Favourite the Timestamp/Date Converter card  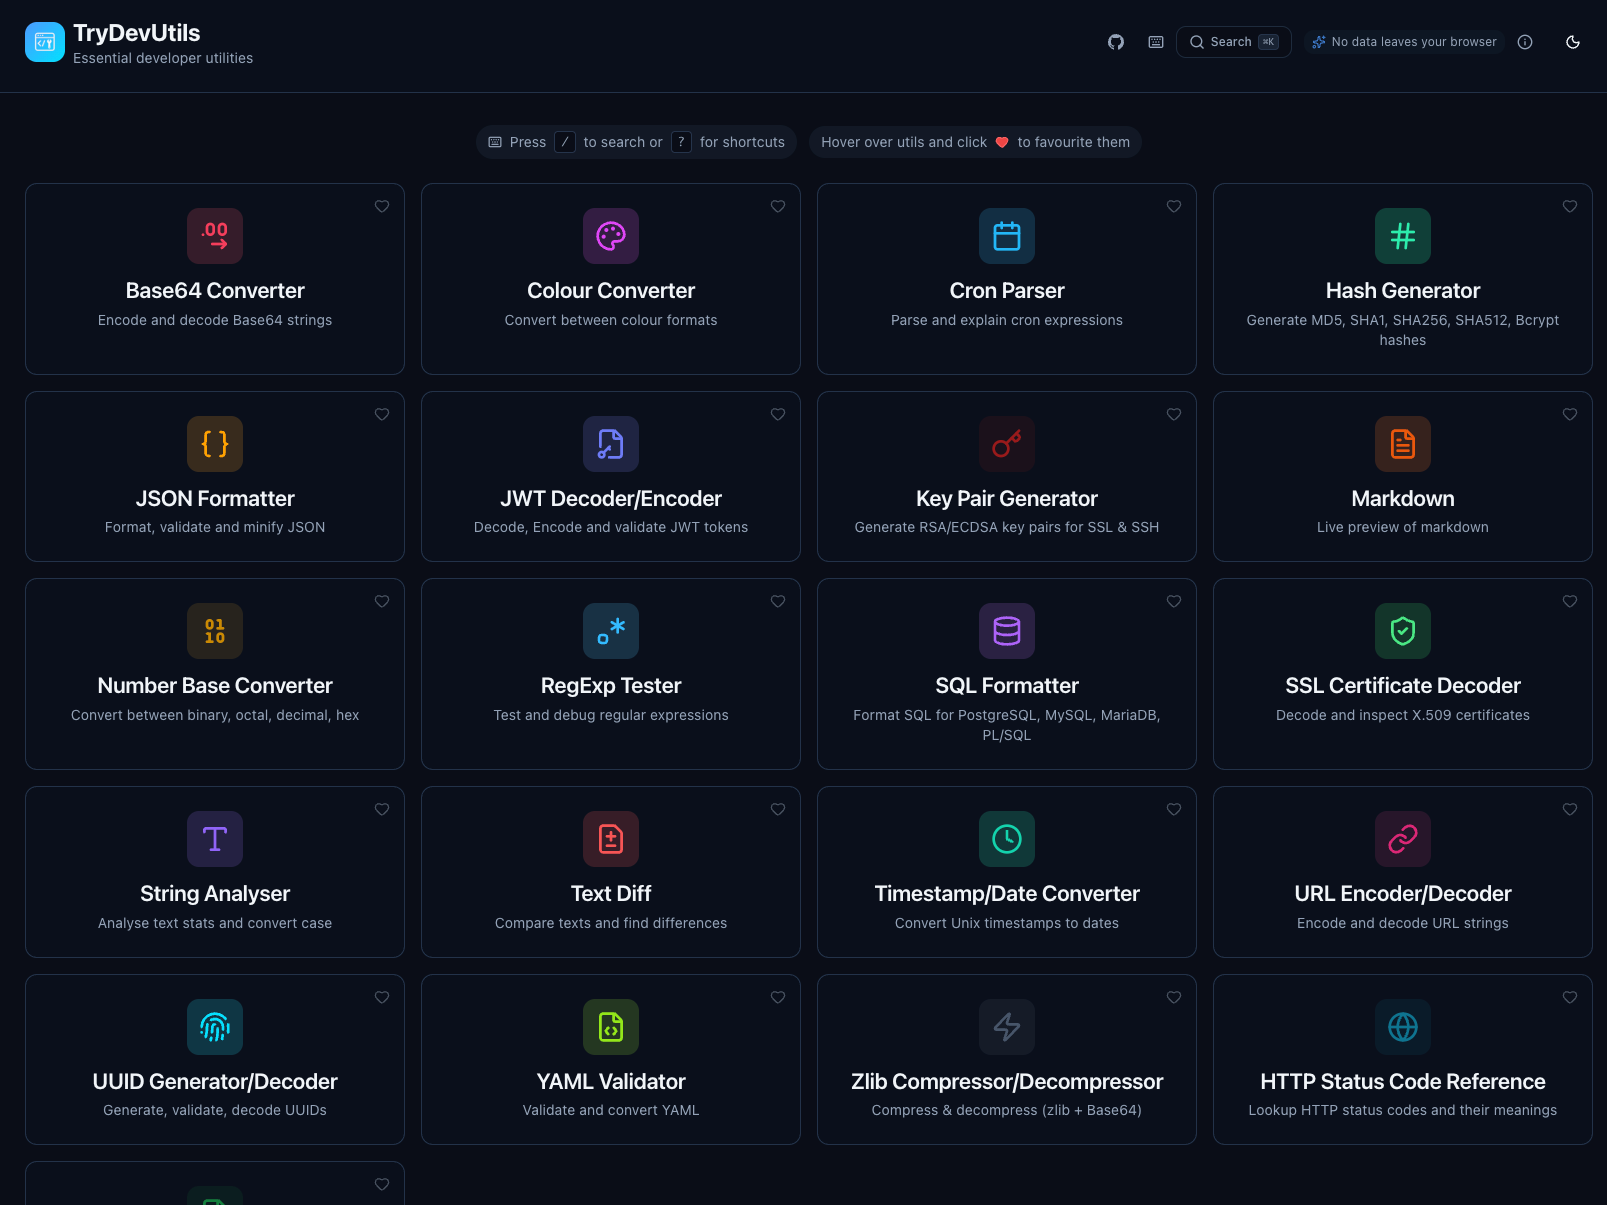1174,809
